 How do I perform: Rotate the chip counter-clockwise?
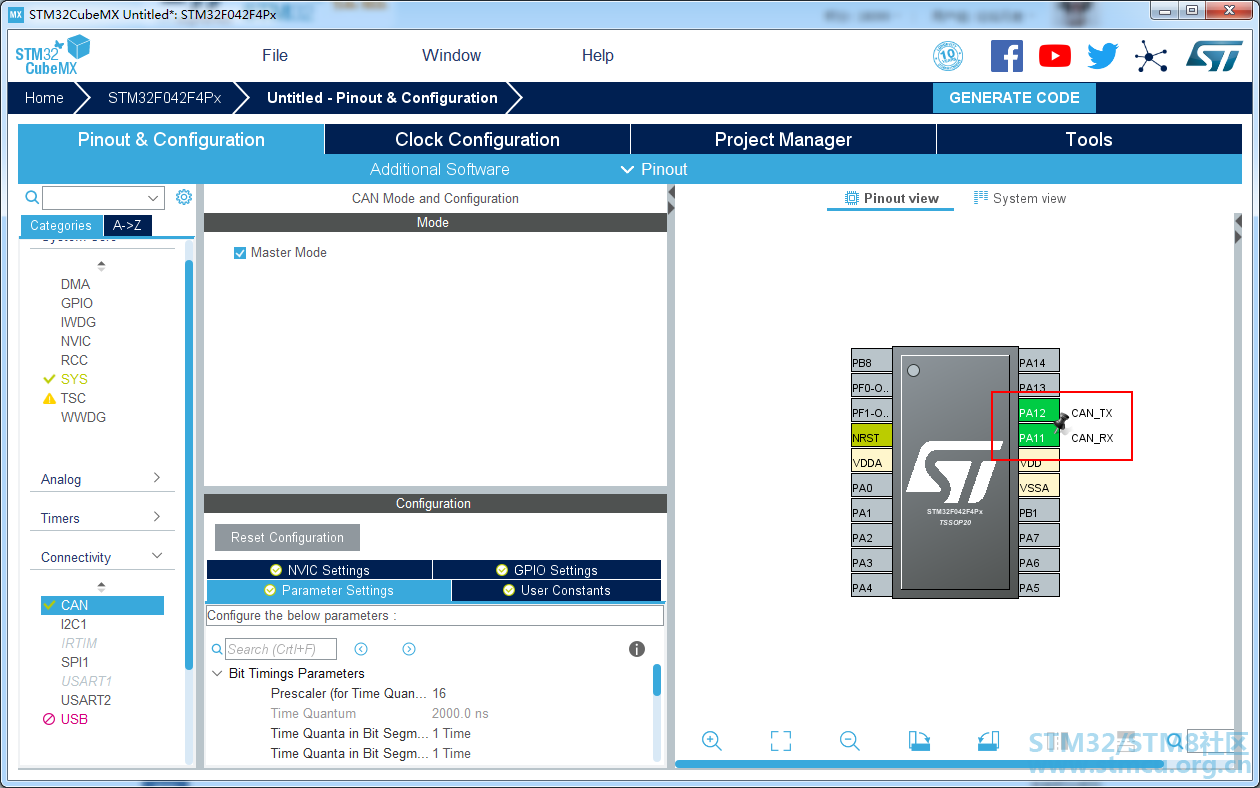pos(988,741)
